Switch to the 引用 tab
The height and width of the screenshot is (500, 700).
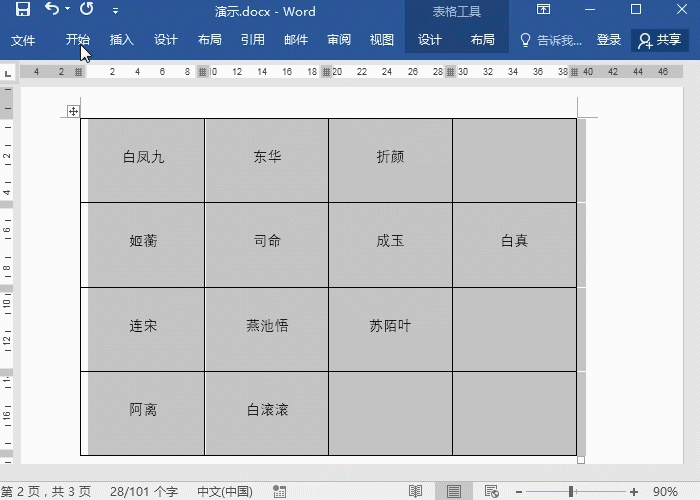pyautogui.click(x=253, y=40)
